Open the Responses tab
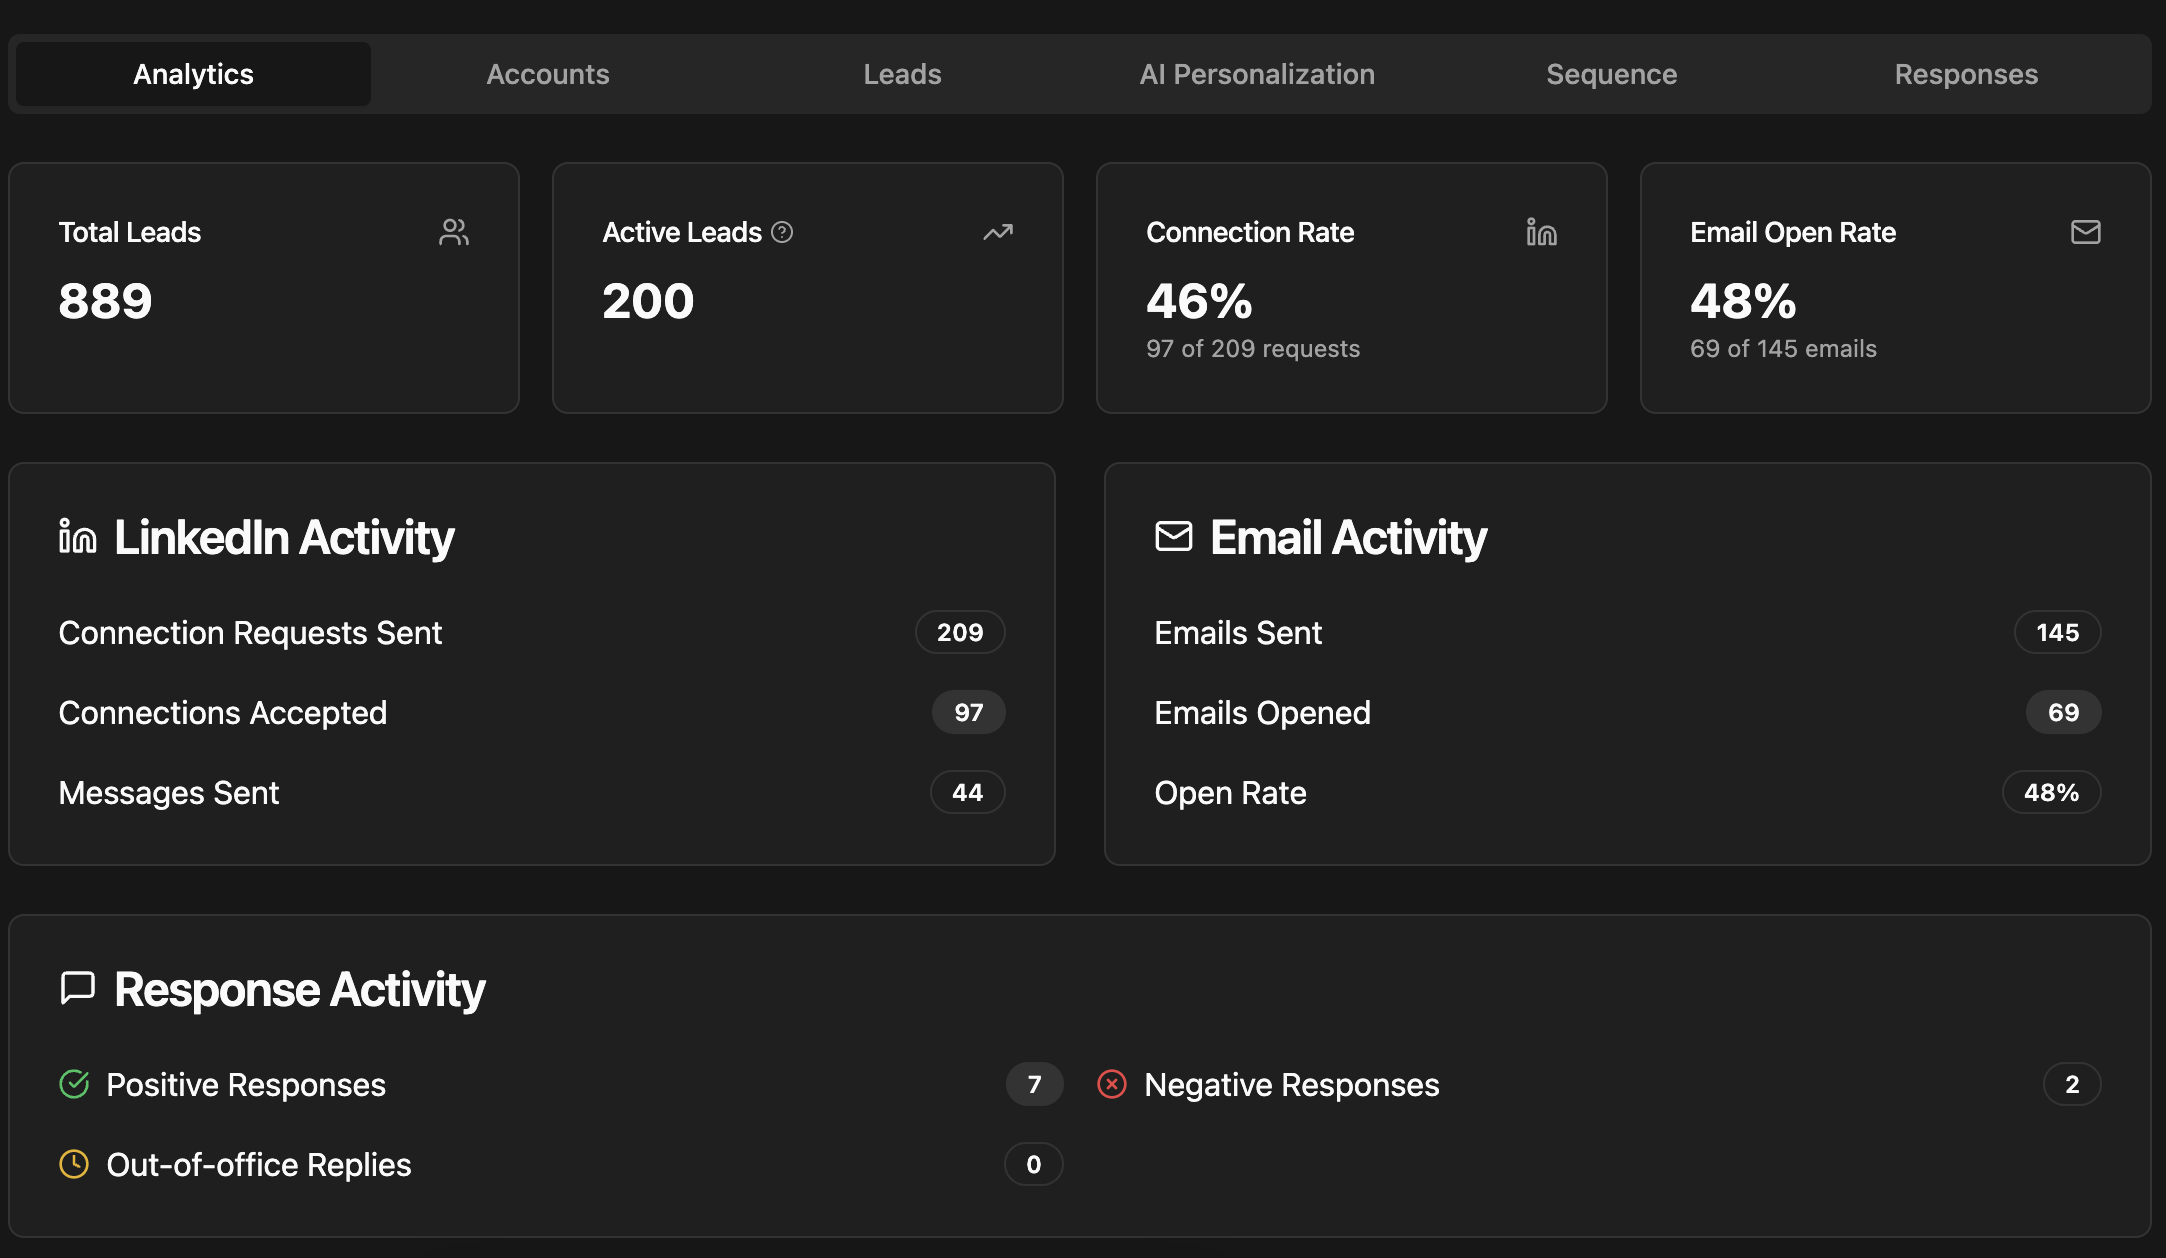 click(x=1966, y=74)
